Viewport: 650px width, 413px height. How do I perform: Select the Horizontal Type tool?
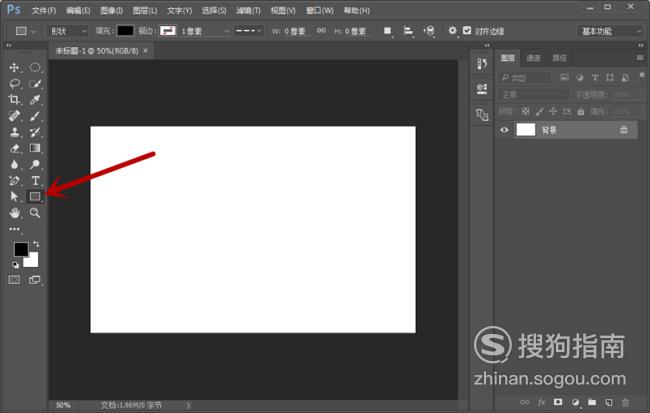click(x=35, y=180)
